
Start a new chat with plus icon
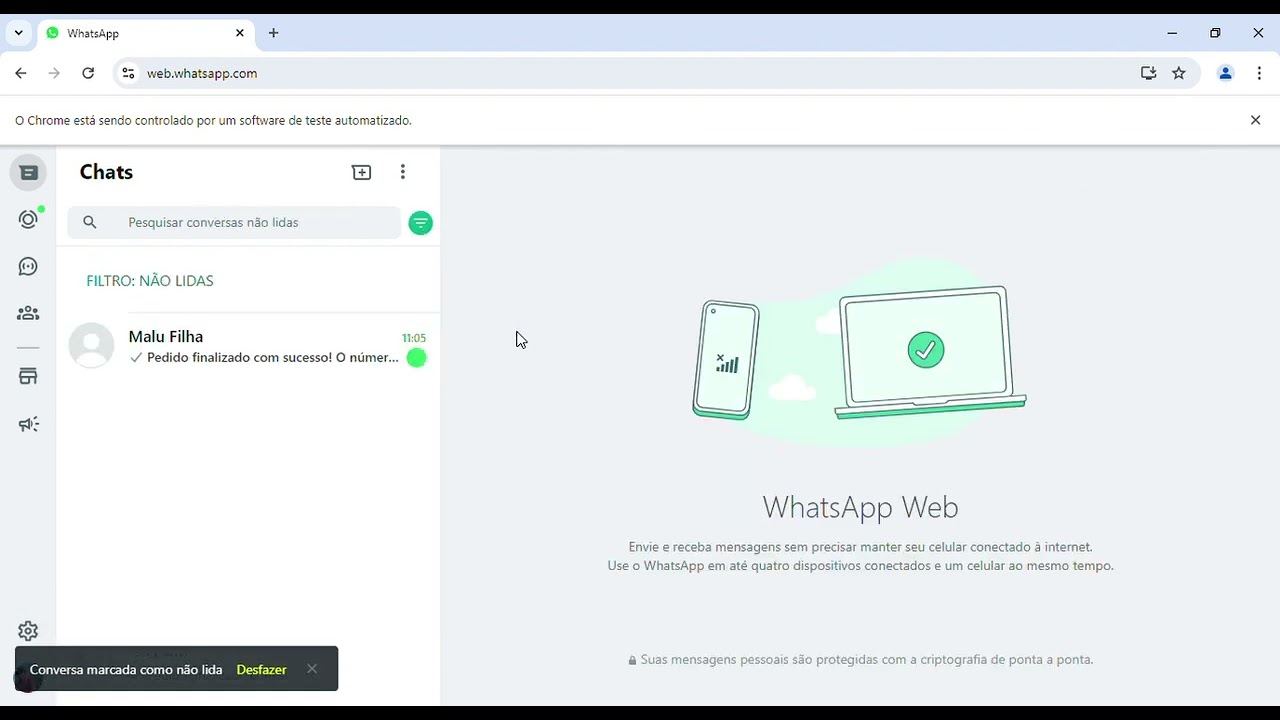coord(362,173)
